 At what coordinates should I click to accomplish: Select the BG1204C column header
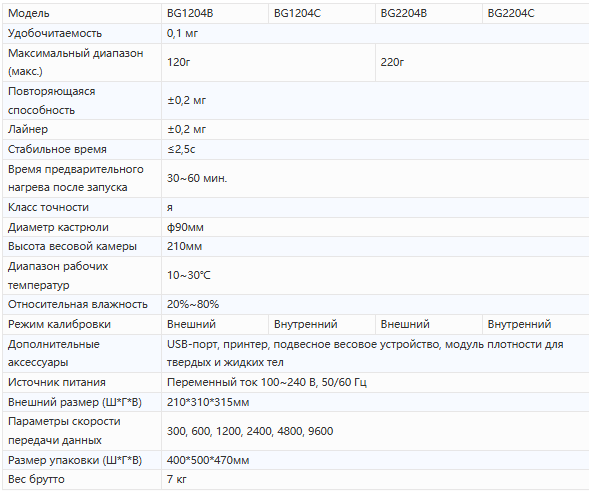[x=296, y=14]
